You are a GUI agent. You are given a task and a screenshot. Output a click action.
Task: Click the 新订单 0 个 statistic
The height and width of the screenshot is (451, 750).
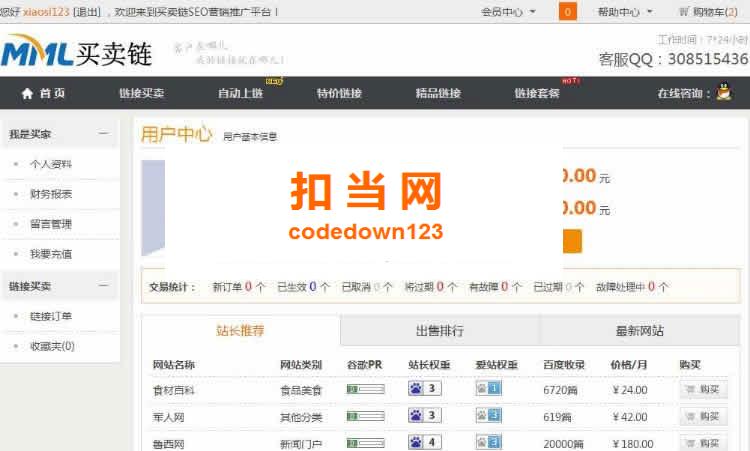coord(239,286)
